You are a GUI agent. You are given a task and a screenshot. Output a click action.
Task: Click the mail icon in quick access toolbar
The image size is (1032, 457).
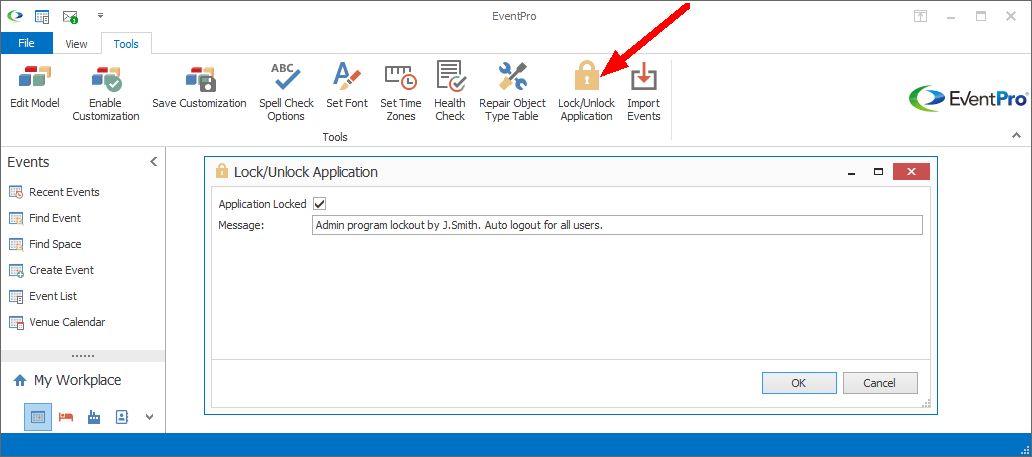click(x=70, y=16)
